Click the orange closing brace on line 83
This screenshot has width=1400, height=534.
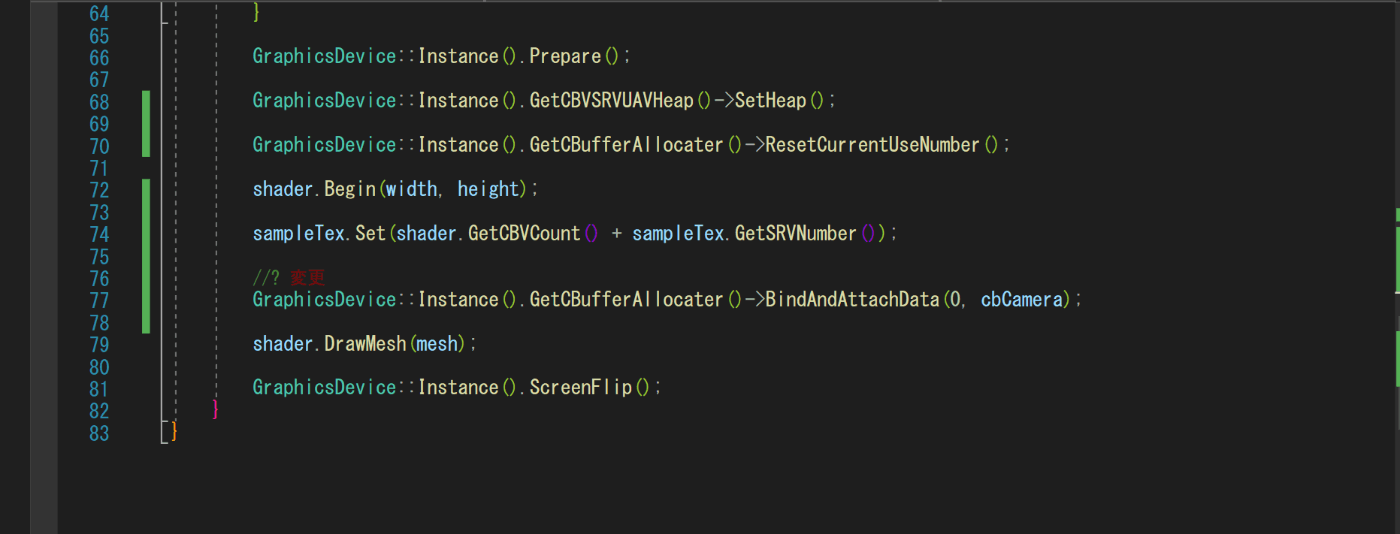pyautogui.click(x=174, y=431)
